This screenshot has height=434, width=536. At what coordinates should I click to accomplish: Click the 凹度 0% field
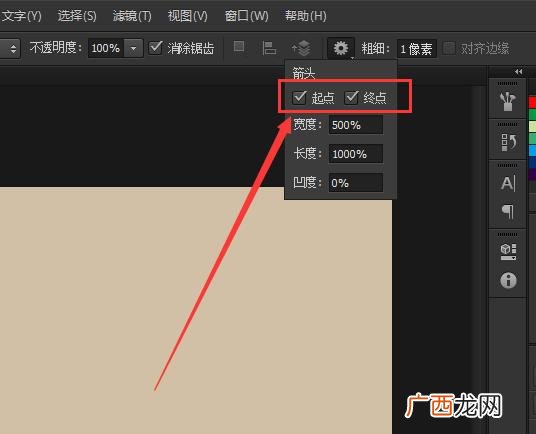tap(356, 183)
